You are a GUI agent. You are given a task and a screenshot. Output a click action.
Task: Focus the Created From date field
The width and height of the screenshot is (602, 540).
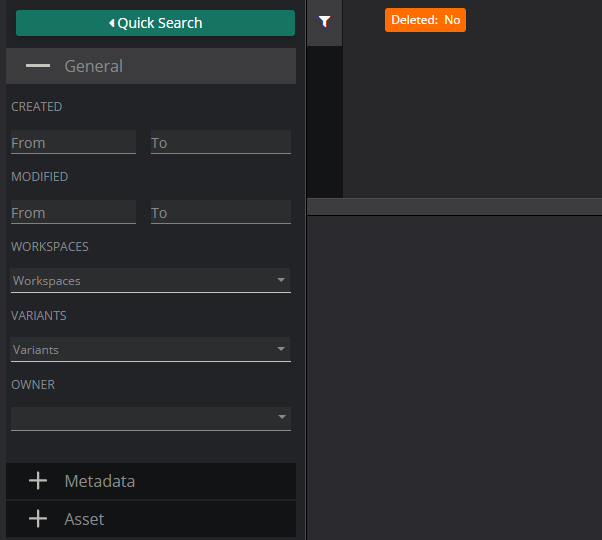(x=73, y=143)
